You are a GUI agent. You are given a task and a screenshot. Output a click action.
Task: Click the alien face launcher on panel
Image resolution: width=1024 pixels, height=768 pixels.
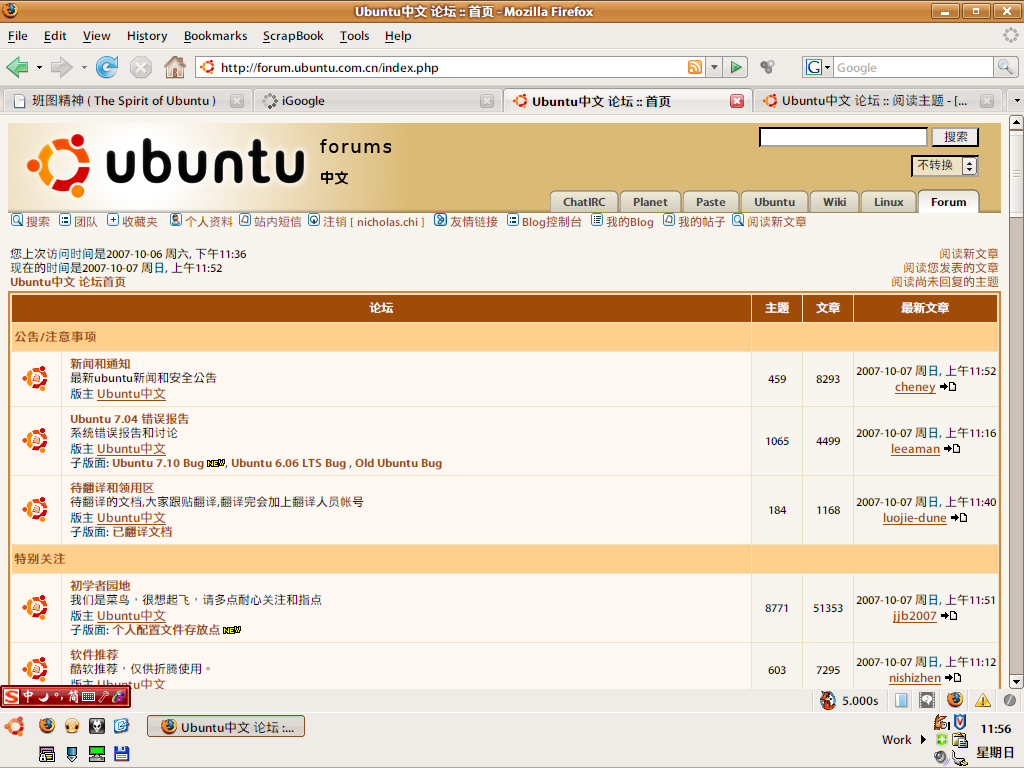click(97, 726)
